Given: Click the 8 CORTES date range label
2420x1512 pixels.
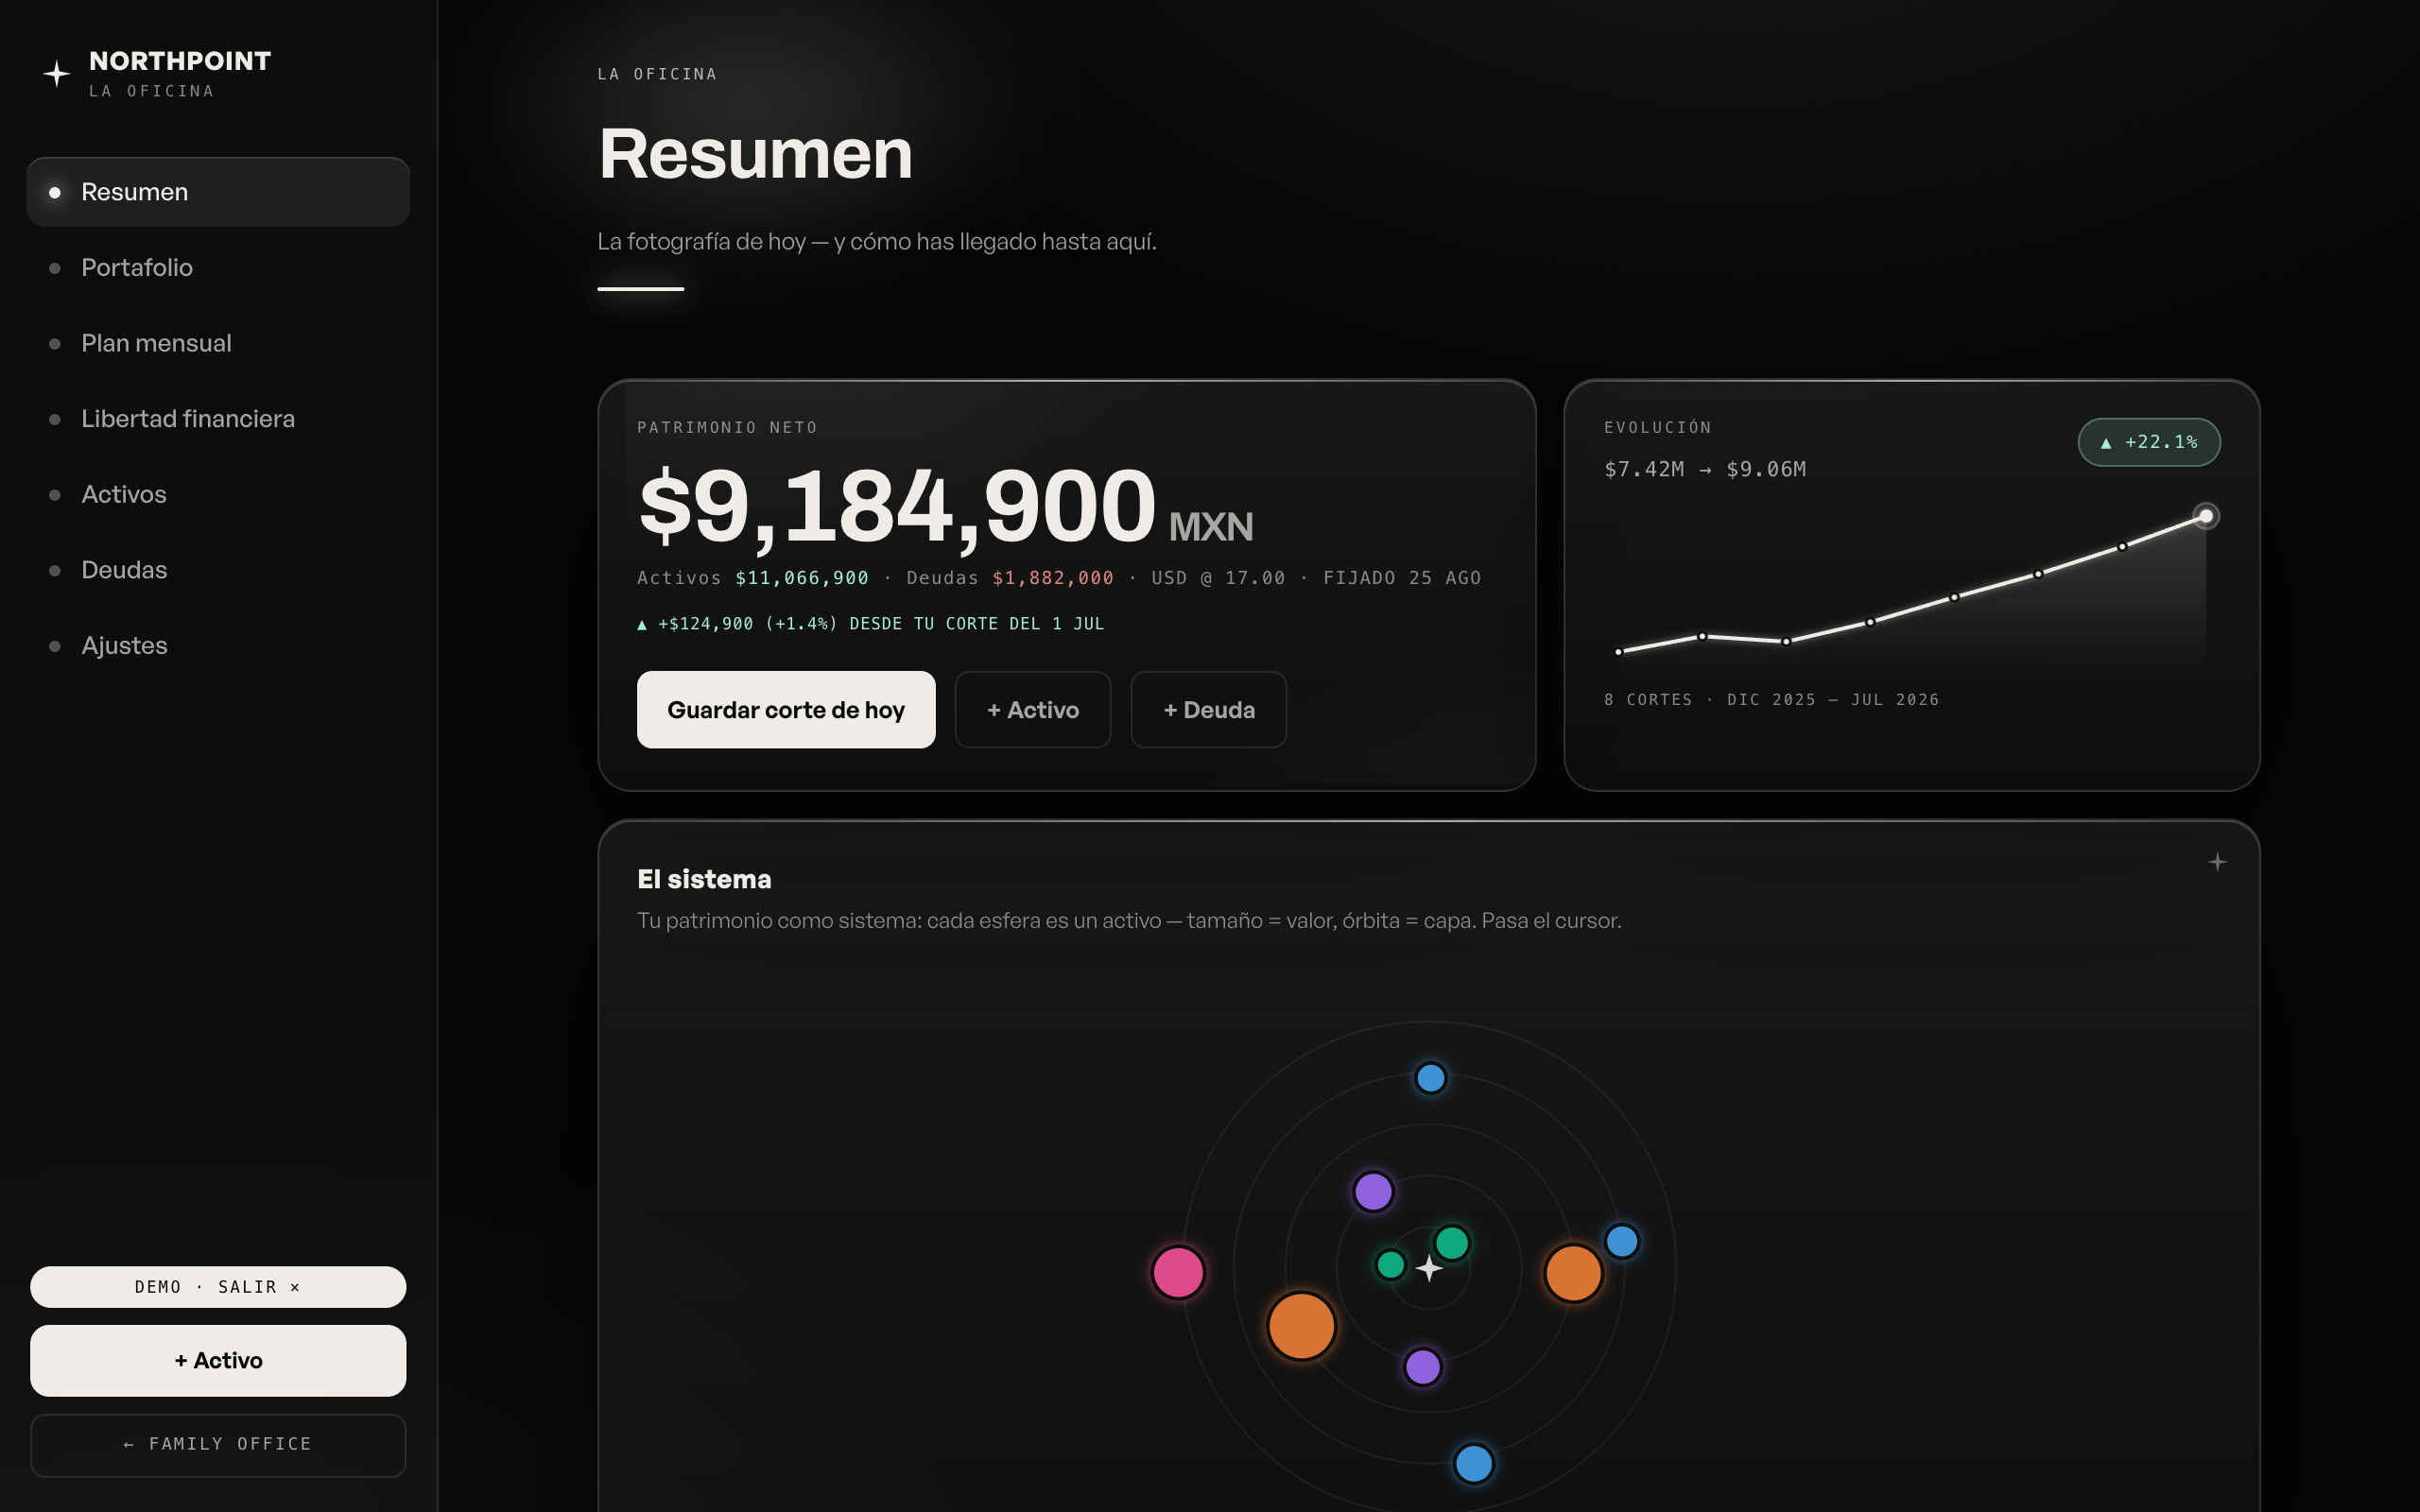Looking at the screenshot, I should [1771, 700].
